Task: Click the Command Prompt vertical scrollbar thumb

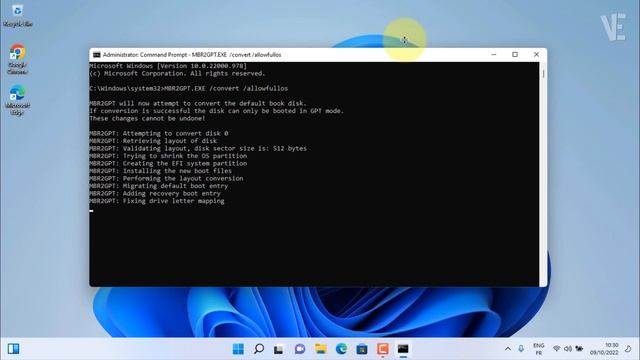Action: (543, 74)
